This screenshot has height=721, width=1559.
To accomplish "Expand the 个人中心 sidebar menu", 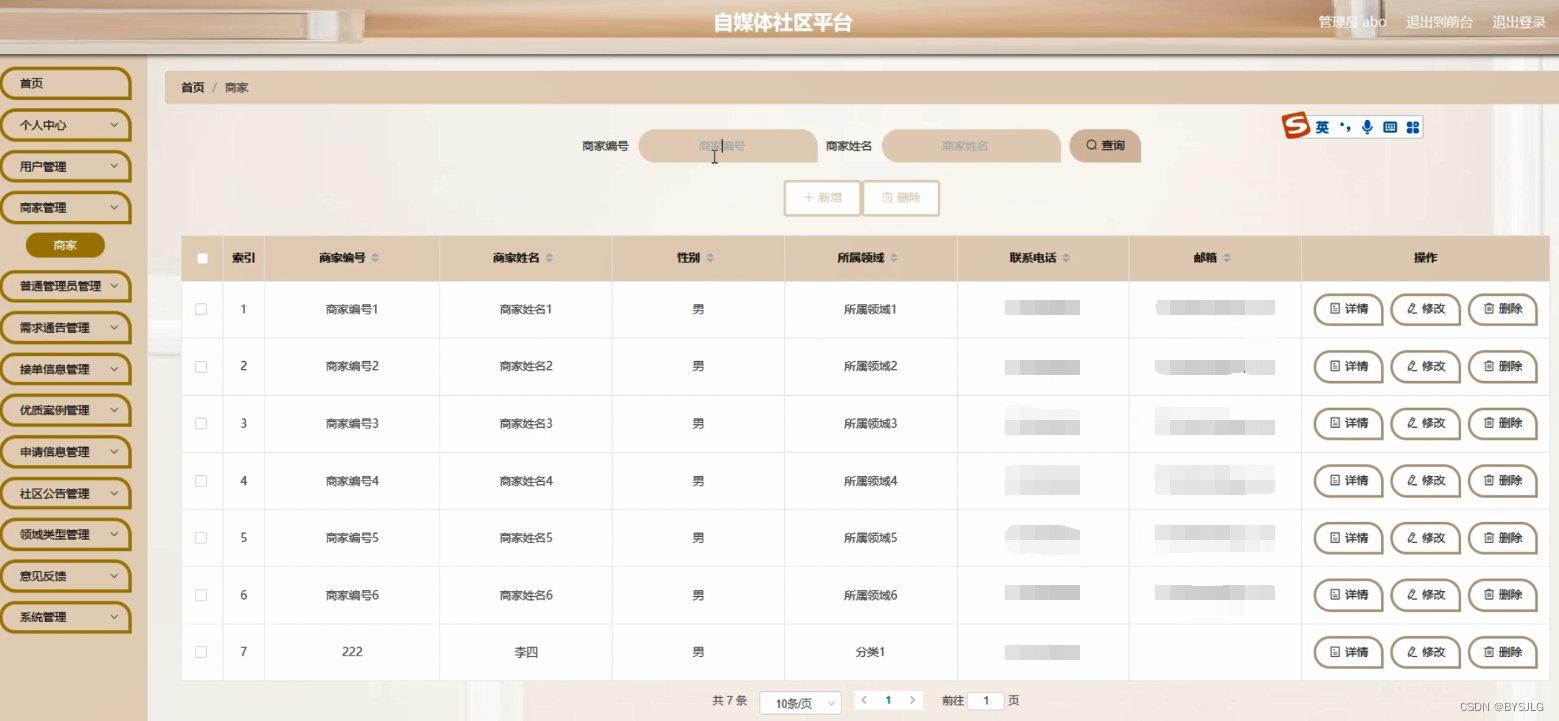I will 65,125.
